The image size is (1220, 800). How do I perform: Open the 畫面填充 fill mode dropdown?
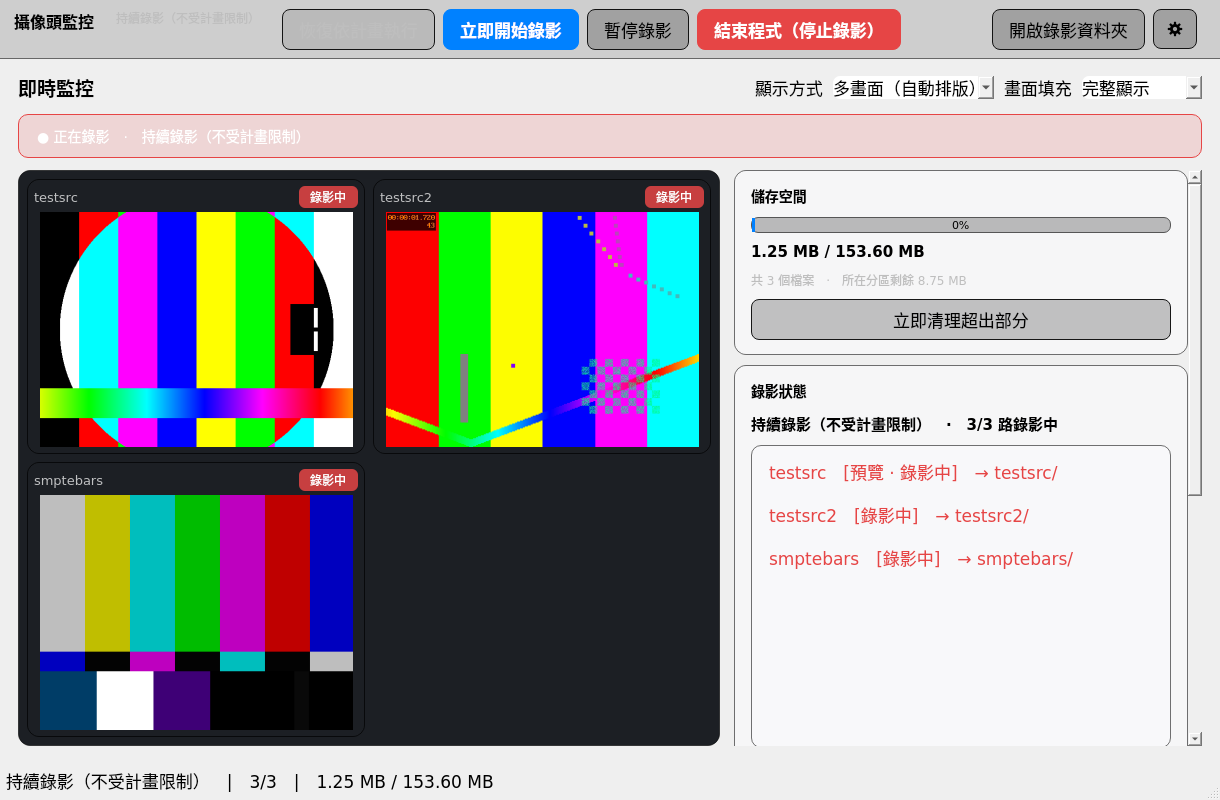pyautogui.click(x=1141, y=88)
